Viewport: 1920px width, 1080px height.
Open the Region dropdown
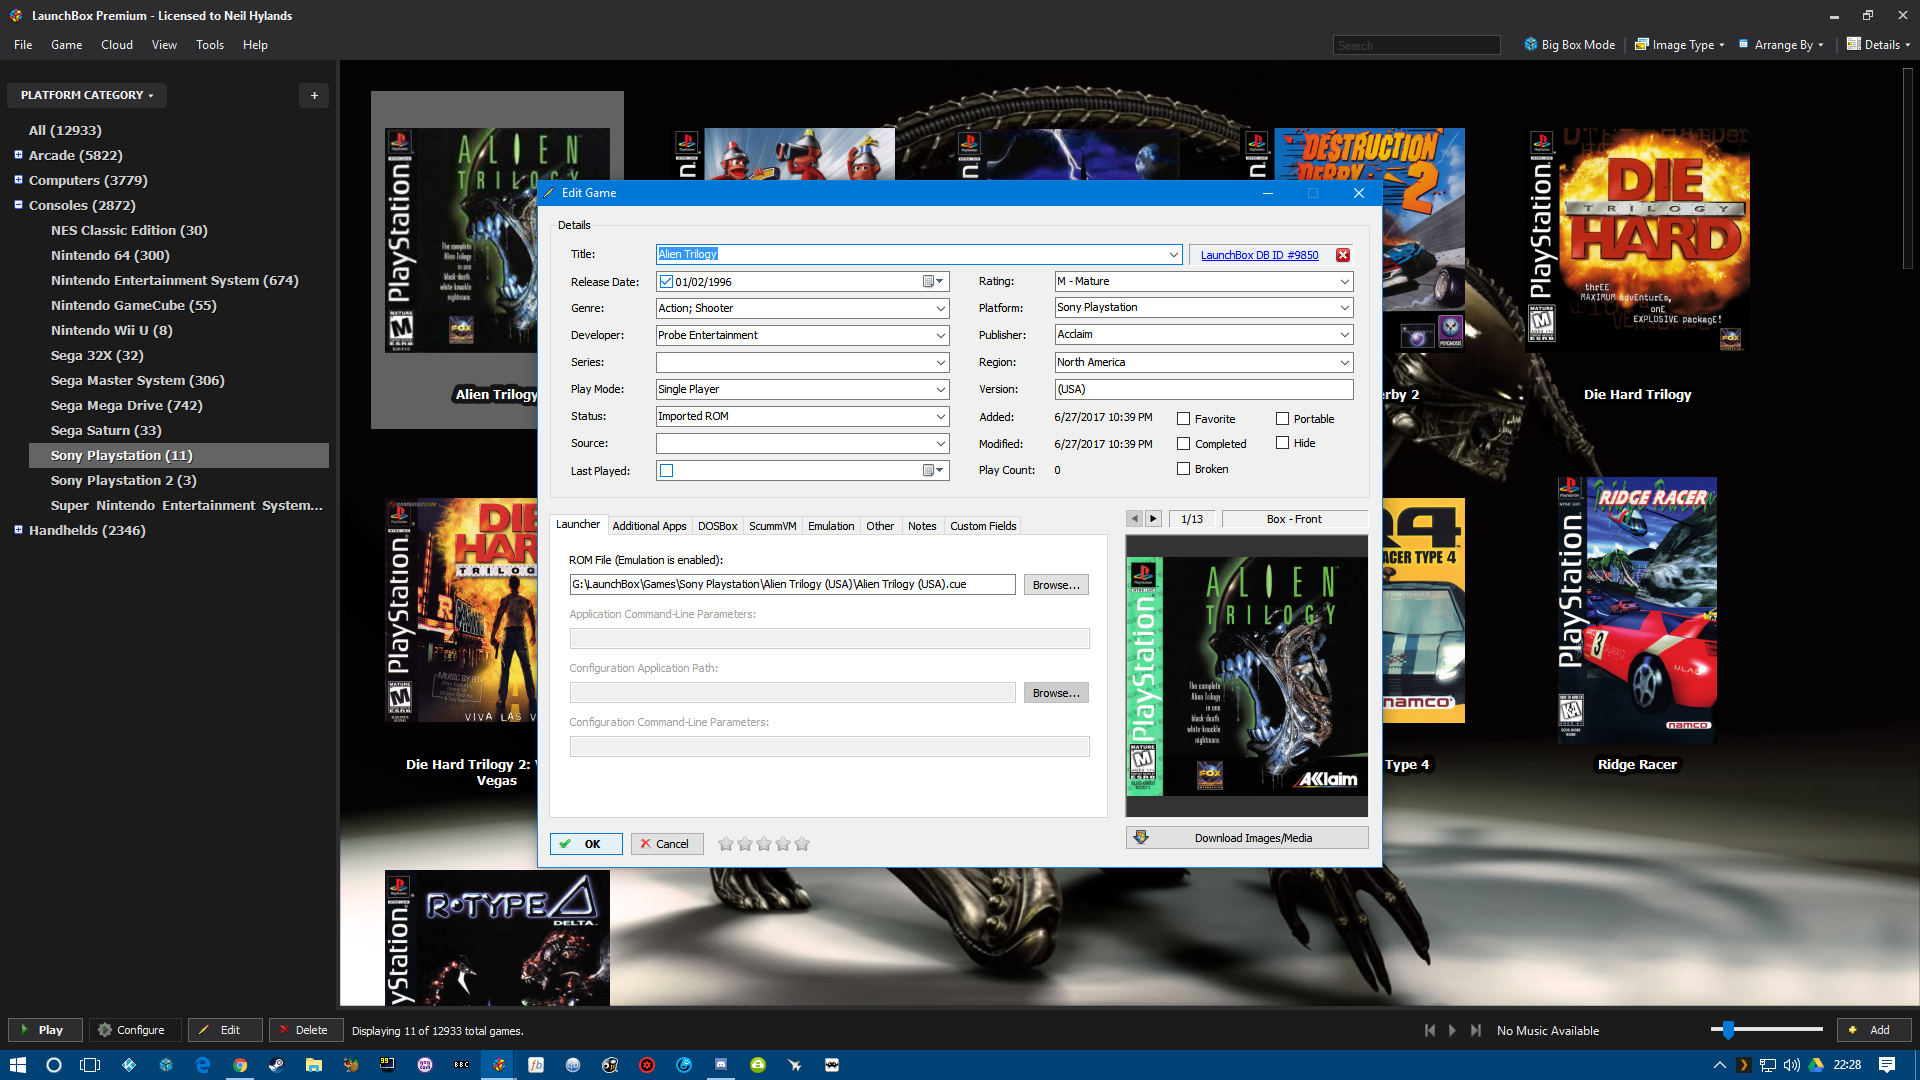tap(1345, 363)
